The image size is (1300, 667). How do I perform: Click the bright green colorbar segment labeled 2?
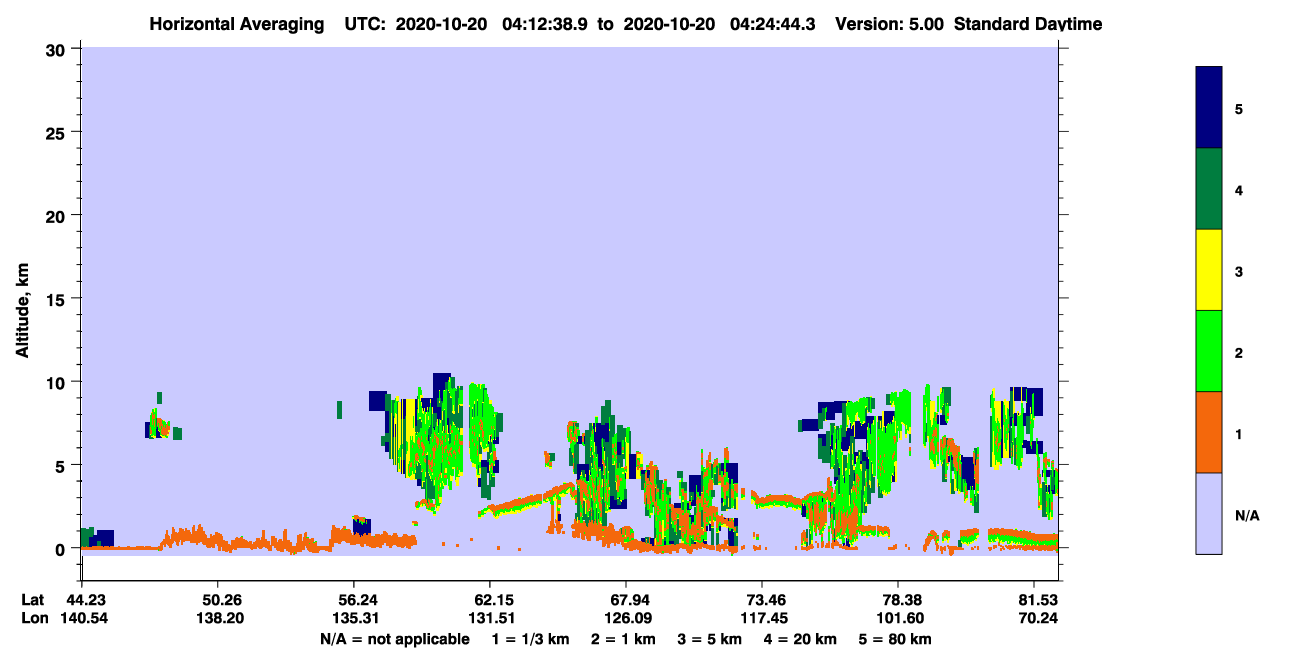tap(1209, 351)
